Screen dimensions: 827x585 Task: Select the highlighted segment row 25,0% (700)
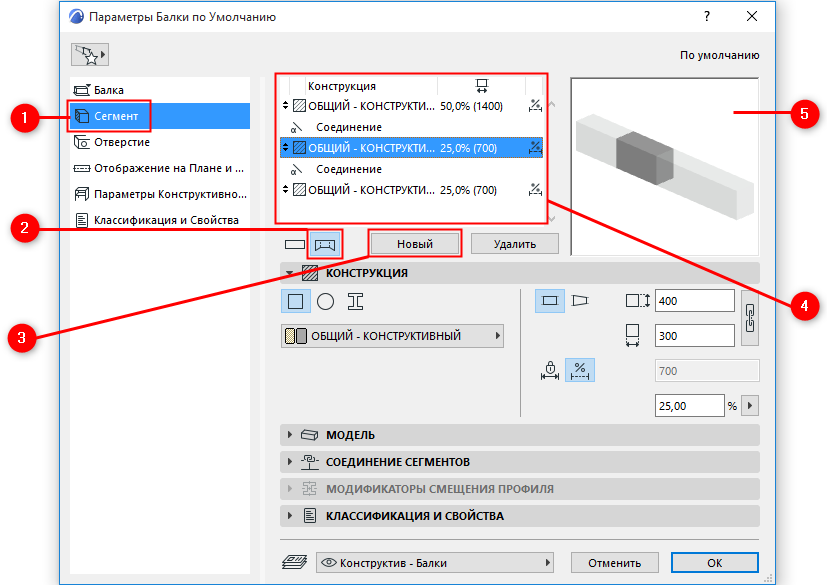tap(411, 148)
